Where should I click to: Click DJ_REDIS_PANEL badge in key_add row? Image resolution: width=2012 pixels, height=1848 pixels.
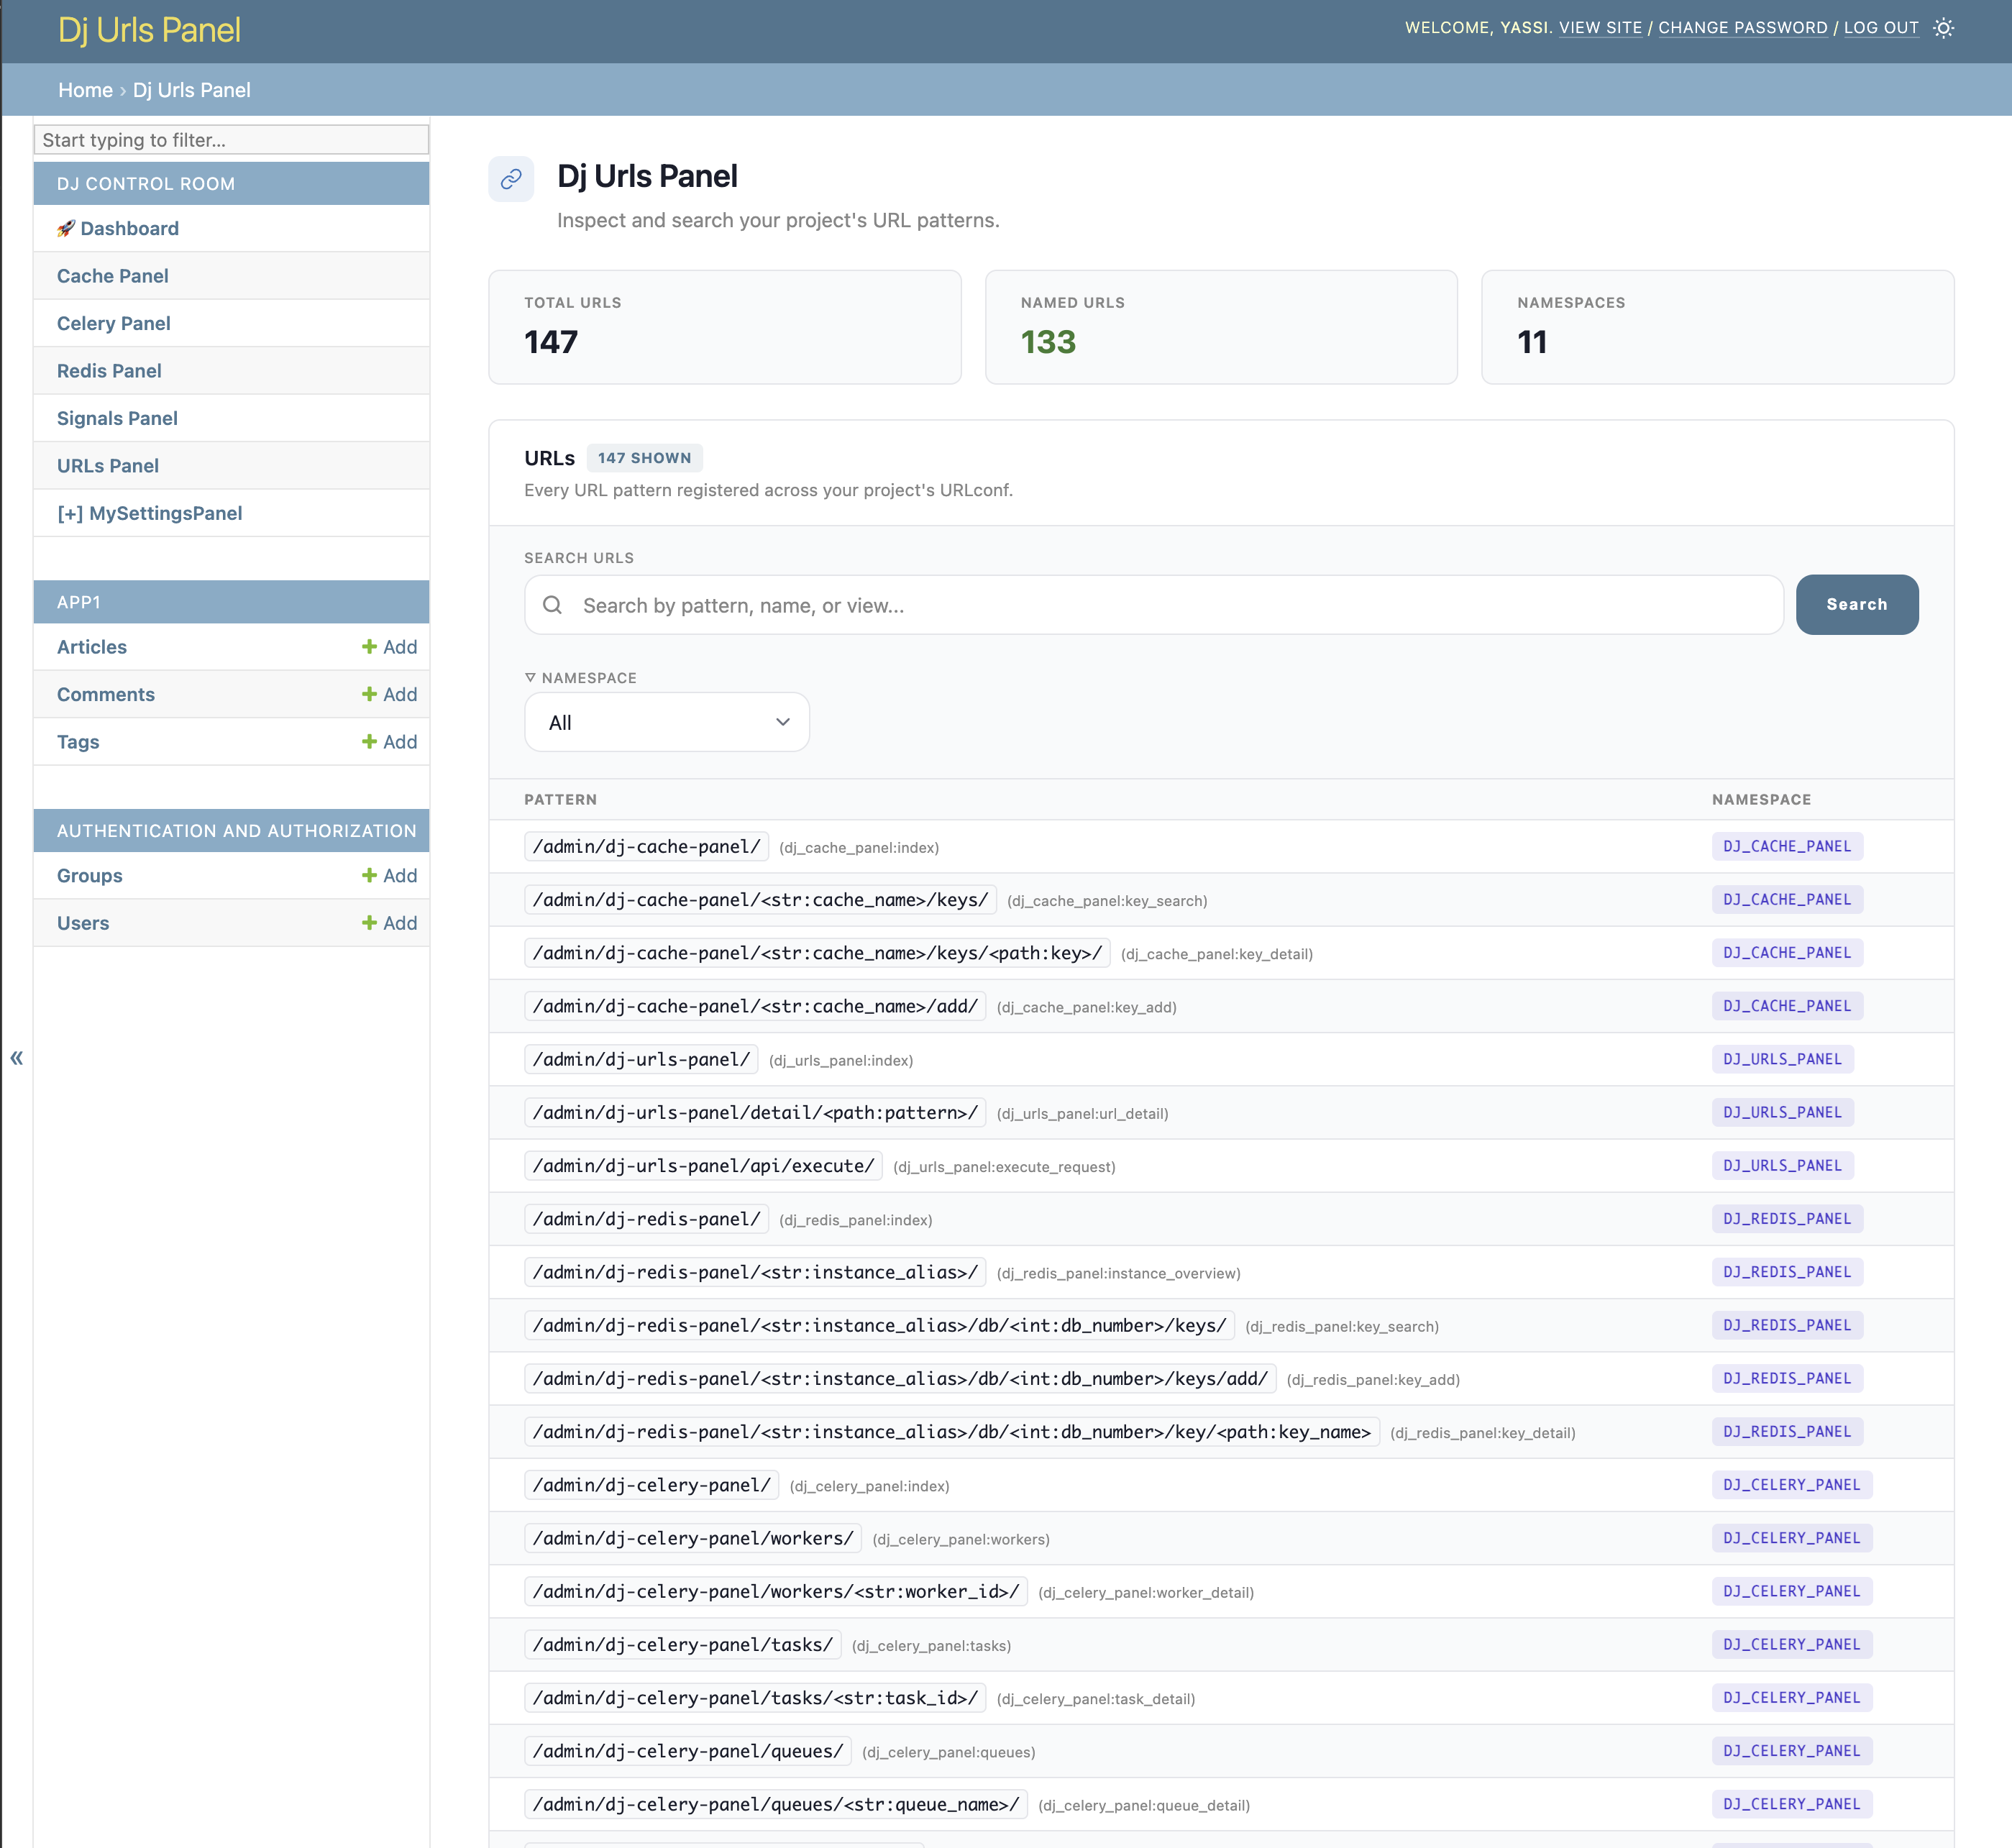1787,1379
